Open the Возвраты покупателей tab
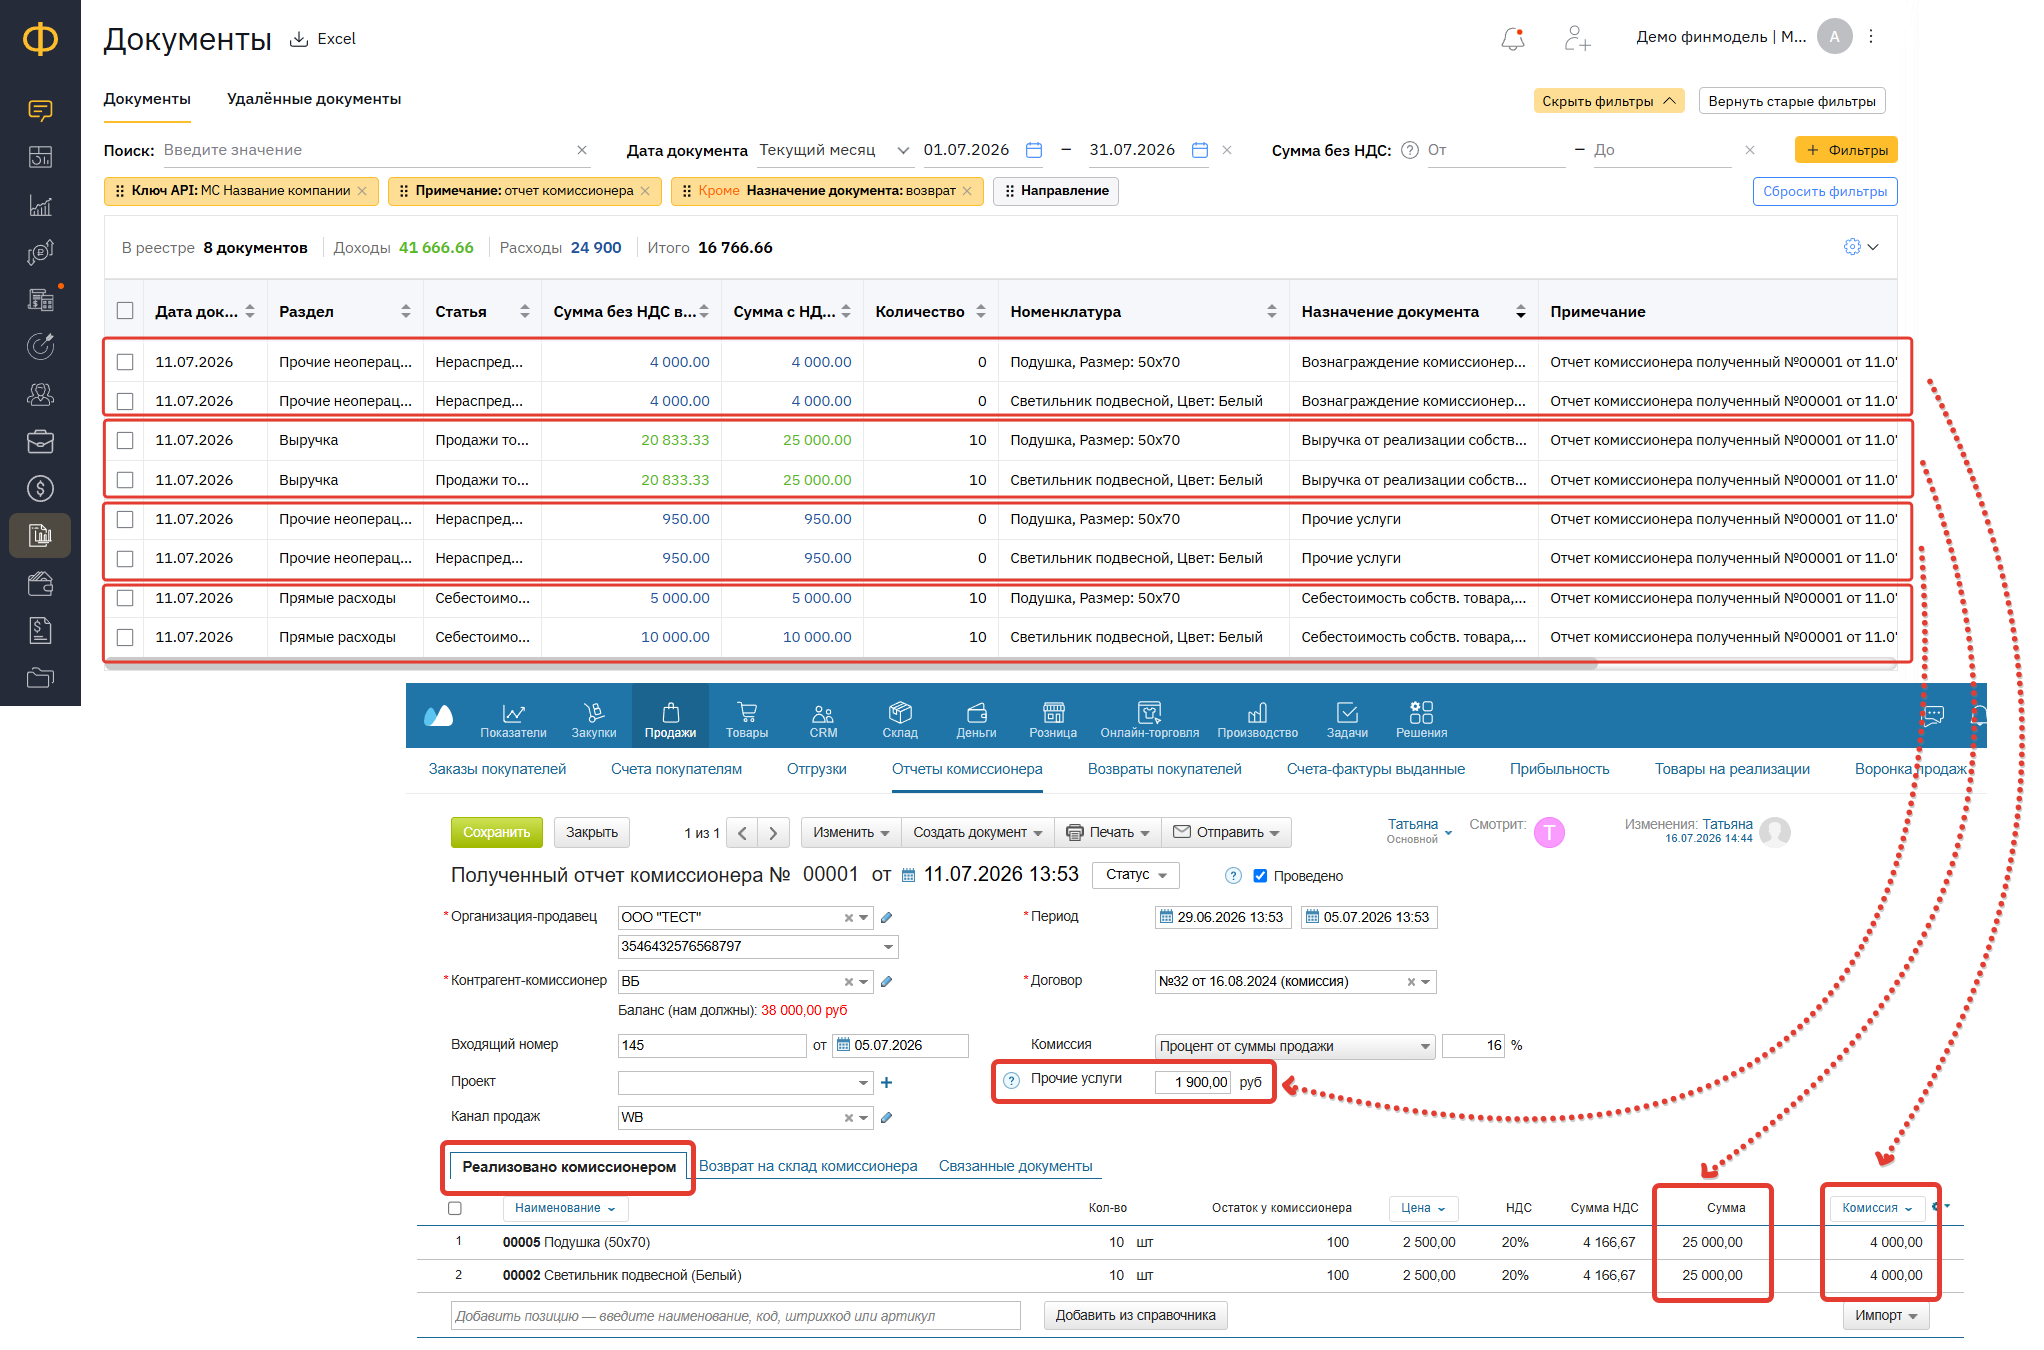This screenshot has height=1350, width=2044. click(x=1164, y=769)
